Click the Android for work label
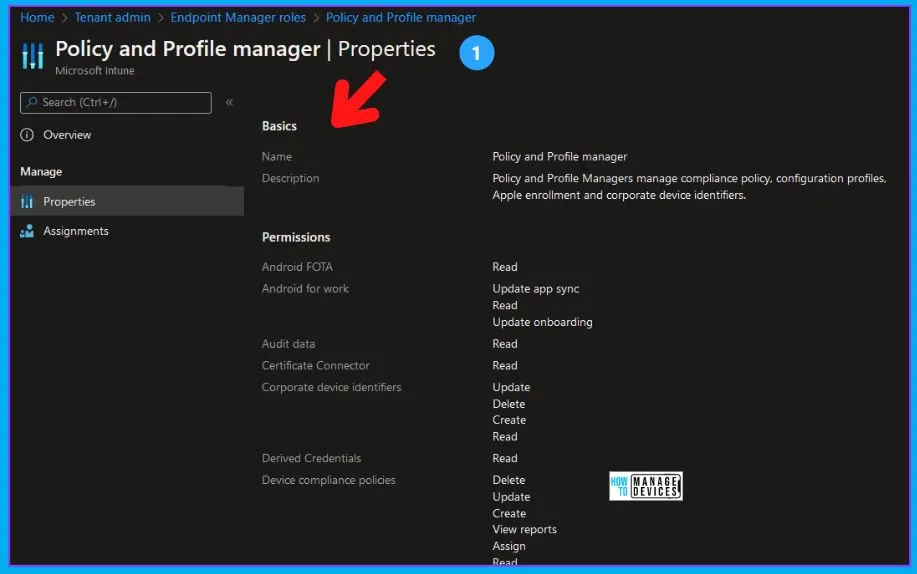 pyautogui.click(x=305, y=288)
